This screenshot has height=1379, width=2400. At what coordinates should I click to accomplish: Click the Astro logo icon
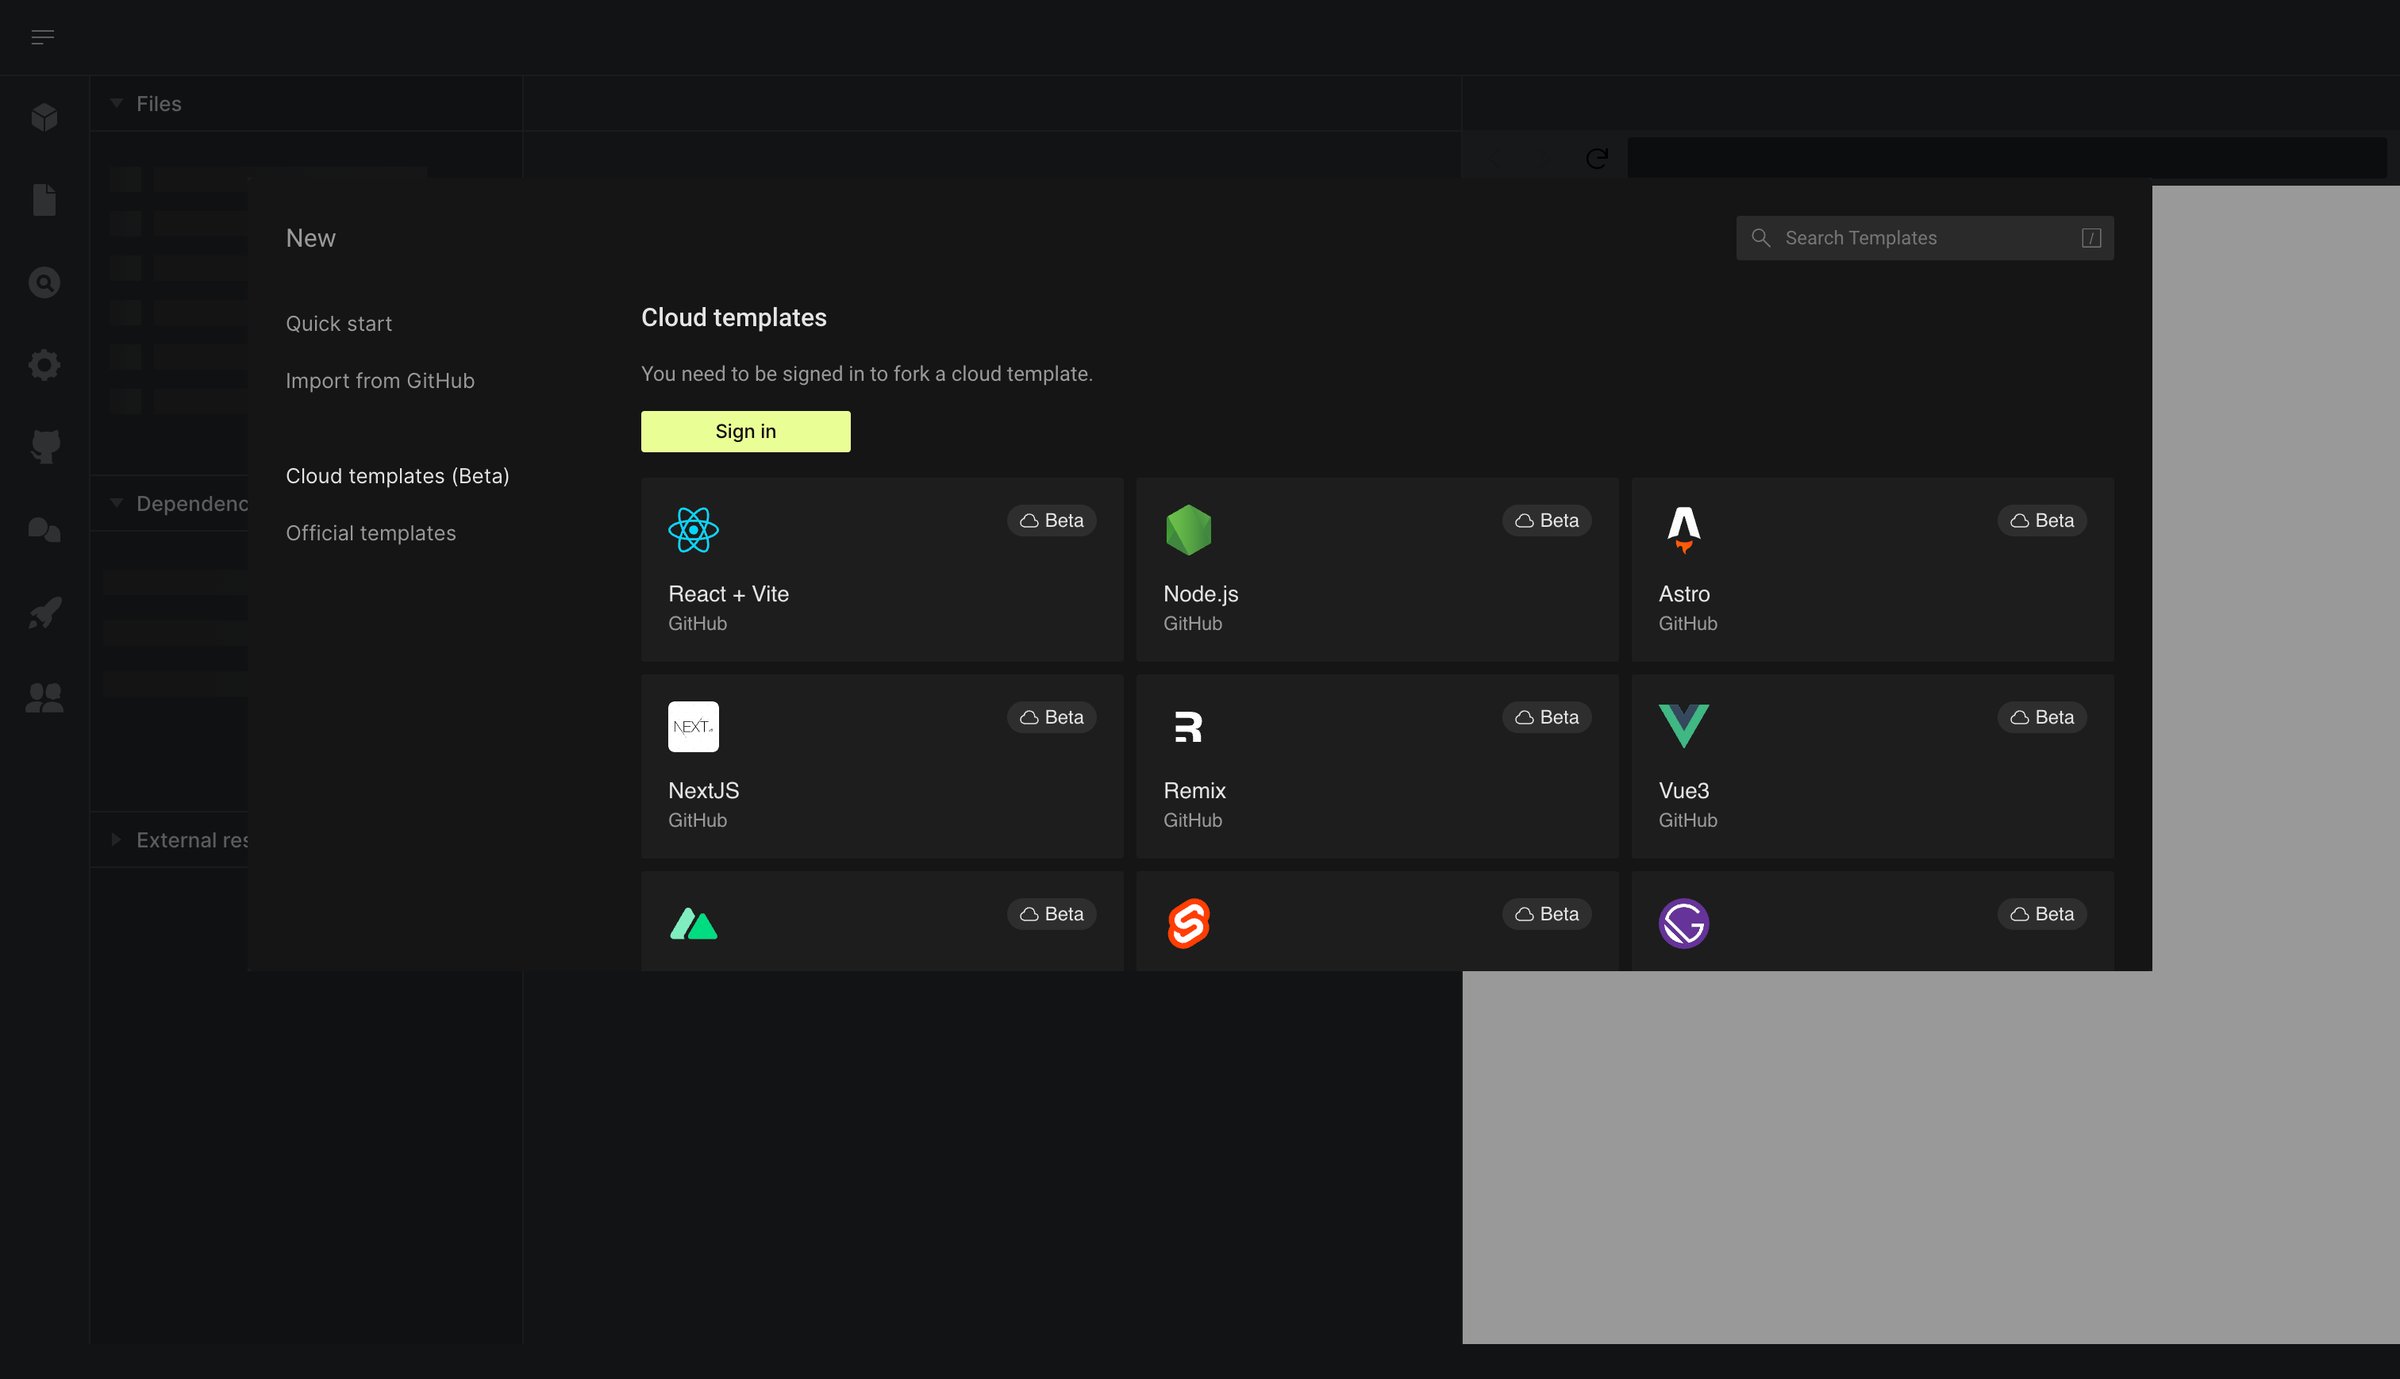tap(1684, 530)
